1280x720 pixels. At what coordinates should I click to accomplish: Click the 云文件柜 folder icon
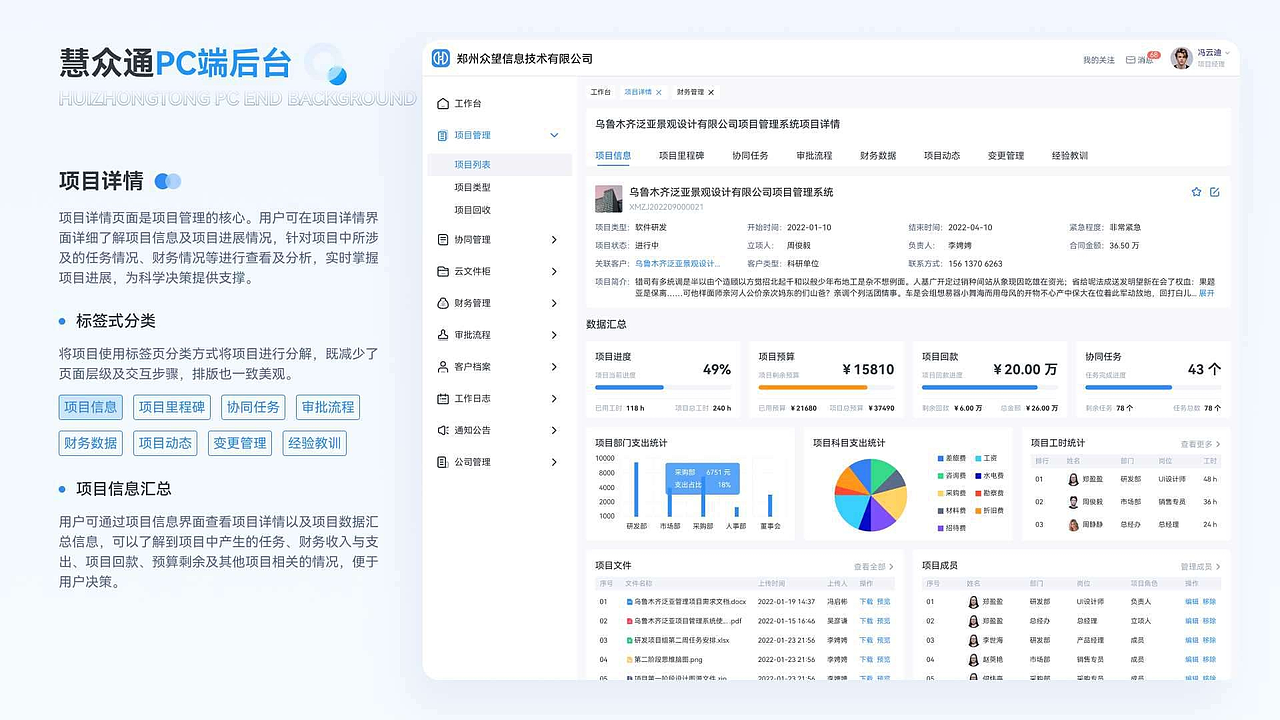443,271
